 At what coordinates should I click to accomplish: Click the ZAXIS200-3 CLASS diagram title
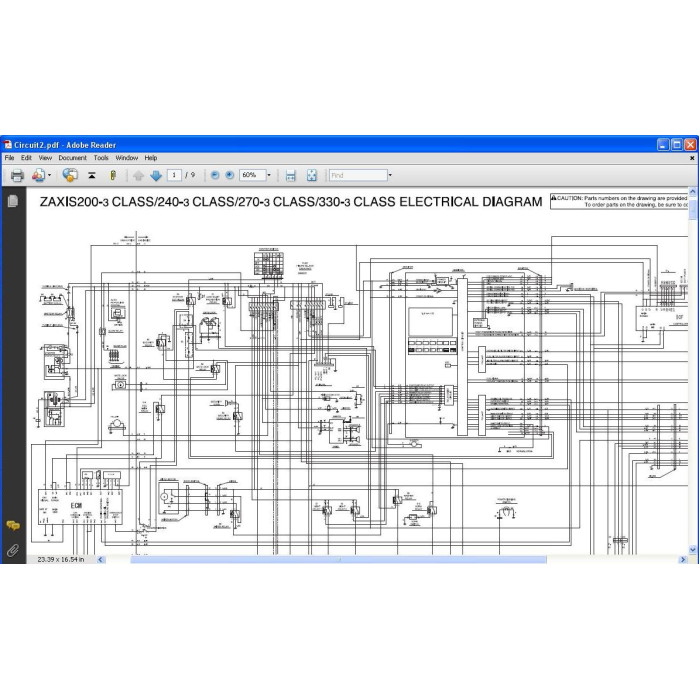(x=291, y=202)
